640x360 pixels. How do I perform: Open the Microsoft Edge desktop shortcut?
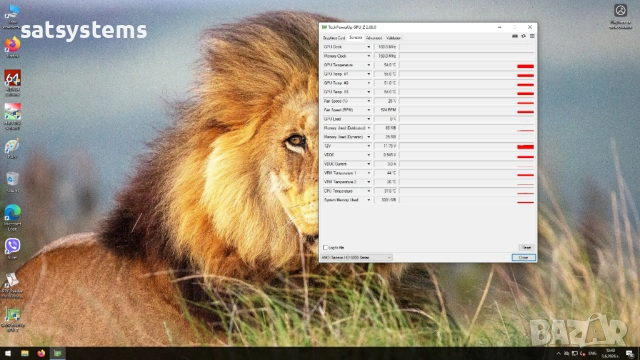pyautogui.click(x=12, y=218)
